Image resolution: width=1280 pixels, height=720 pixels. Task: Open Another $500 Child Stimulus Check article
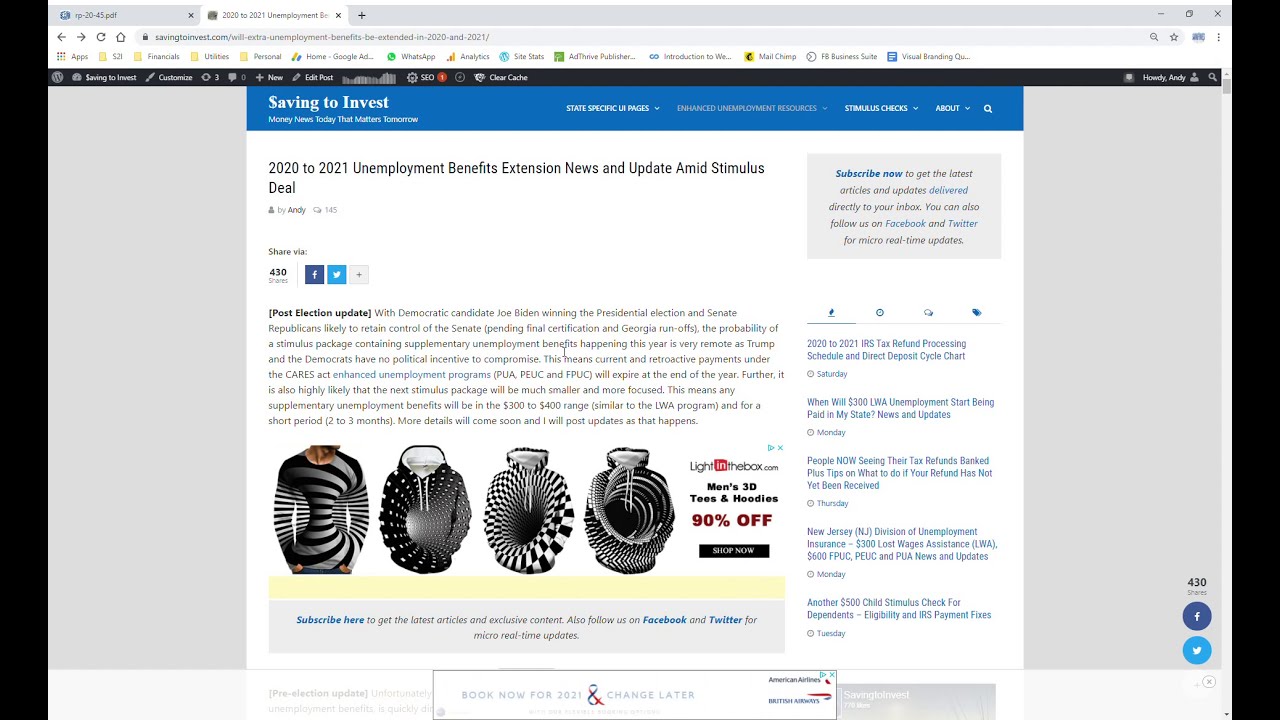(x=899, y=609)
